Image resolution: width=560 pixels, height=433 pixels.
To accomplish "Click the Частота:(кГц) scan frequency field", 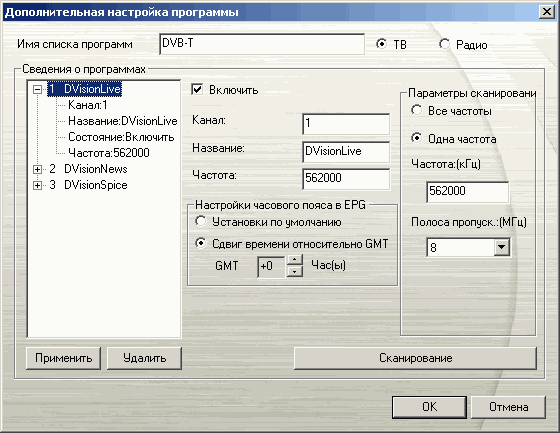I will [x=468, y=192].
